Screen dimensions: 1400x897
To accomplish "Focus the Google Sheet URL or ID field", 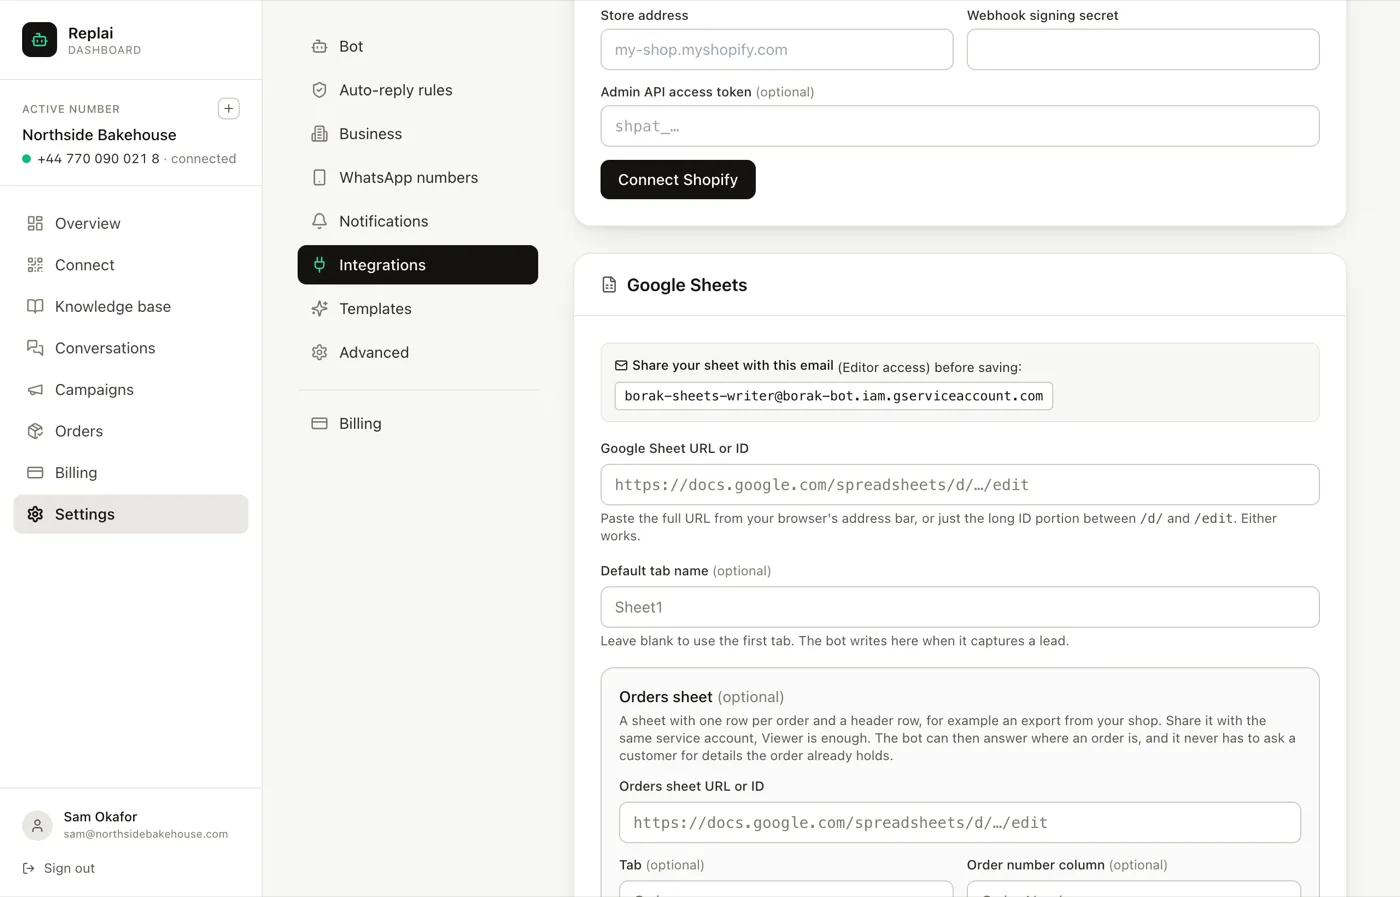I will point(960,485).
